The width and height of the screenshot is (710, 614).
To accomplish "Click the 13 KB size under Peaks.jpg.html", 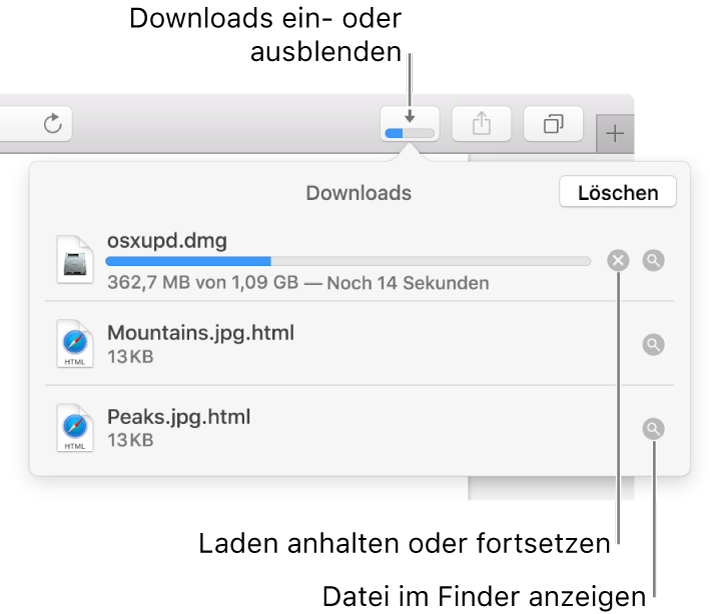I will 130,440.
